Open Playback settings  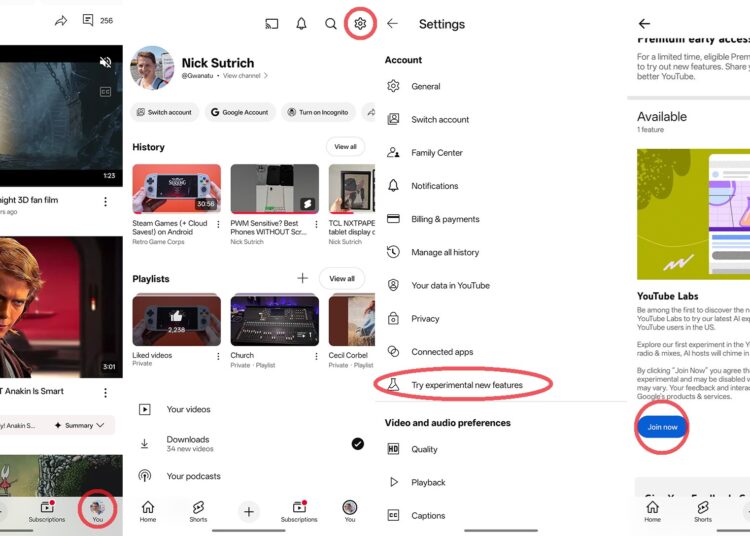coord(501,482)
